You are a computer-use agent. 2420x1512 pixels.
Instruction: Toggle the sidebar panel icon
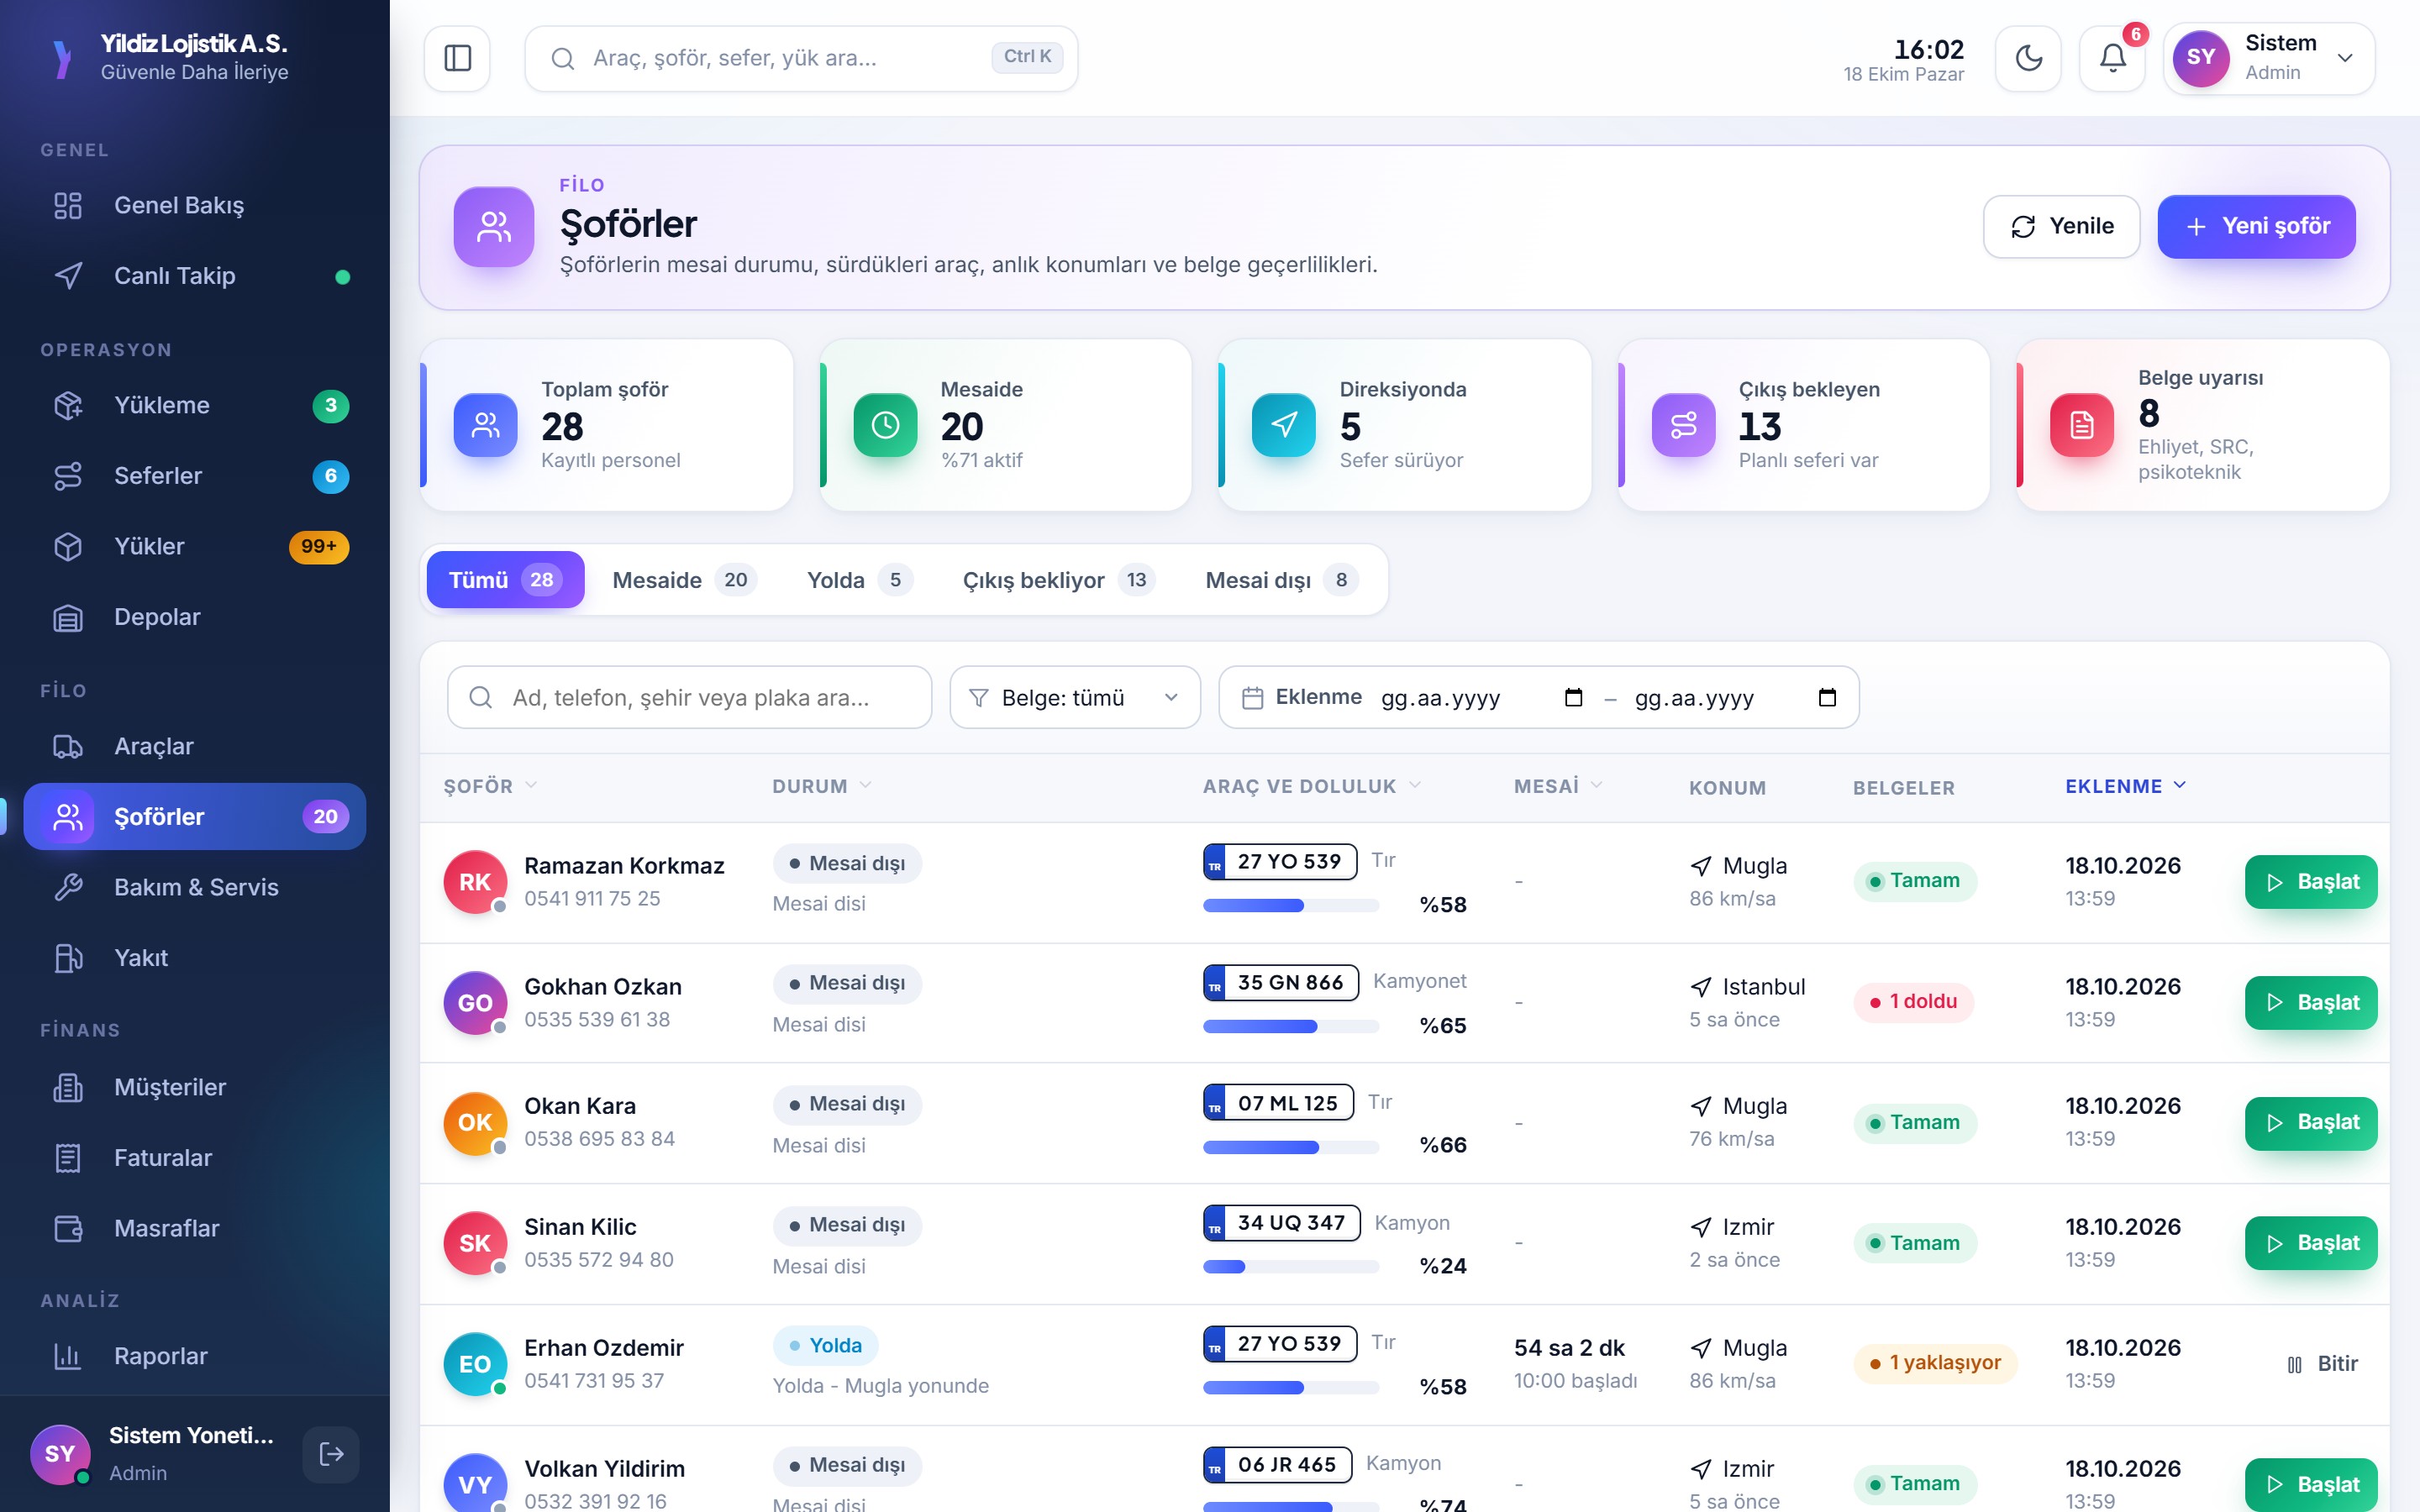(x=457, y=58)
